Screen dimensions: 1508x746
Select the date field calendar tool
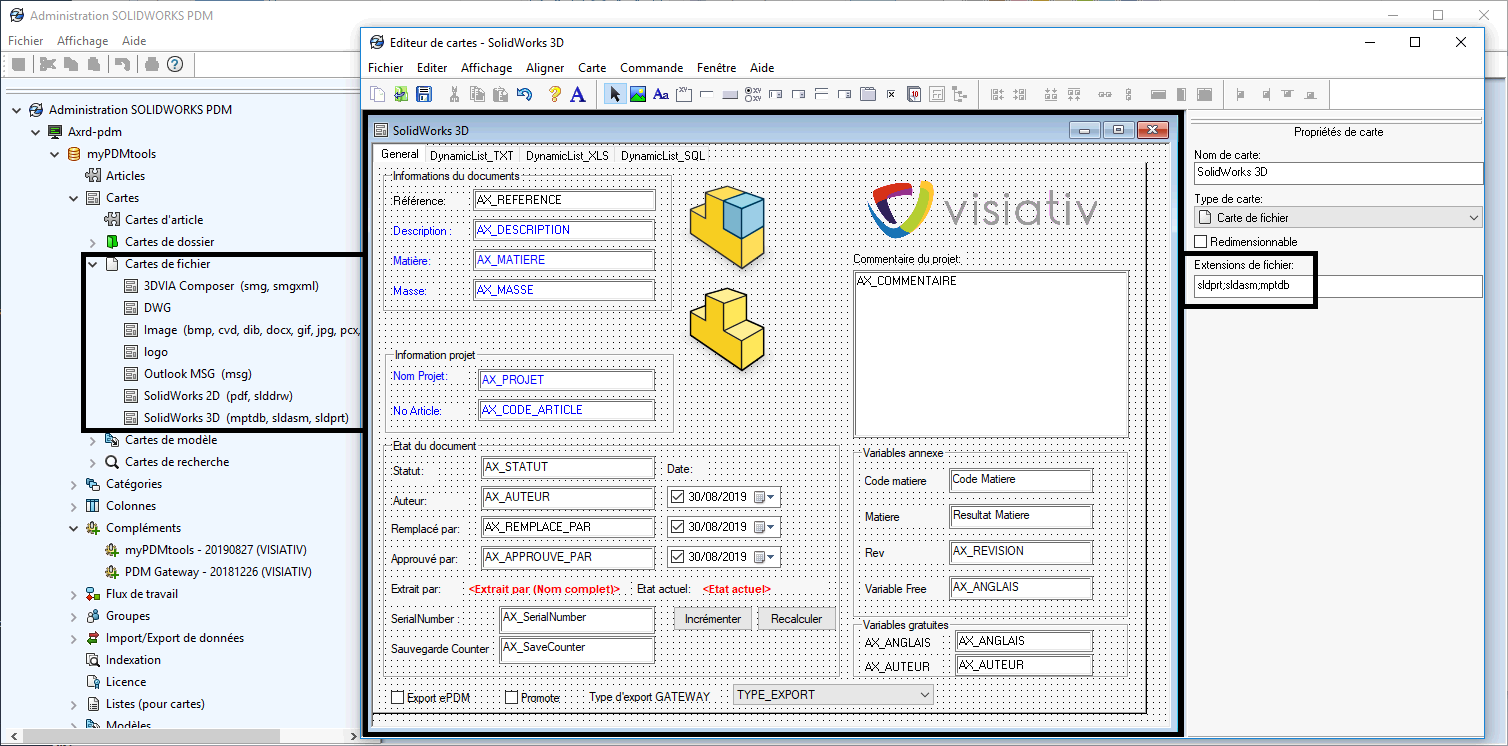pyautogui.click(x=914, y=95)
